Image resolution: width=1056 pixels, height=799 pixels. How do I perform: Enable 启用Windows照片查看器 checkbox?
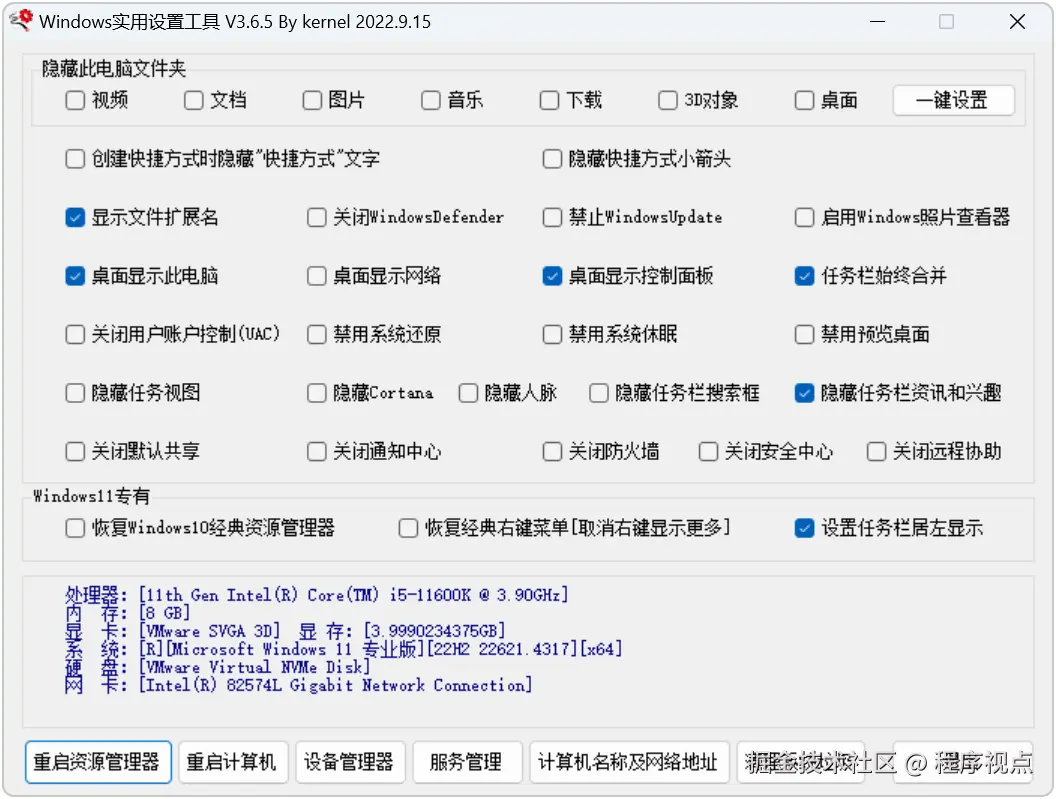(x=804, y=218)
